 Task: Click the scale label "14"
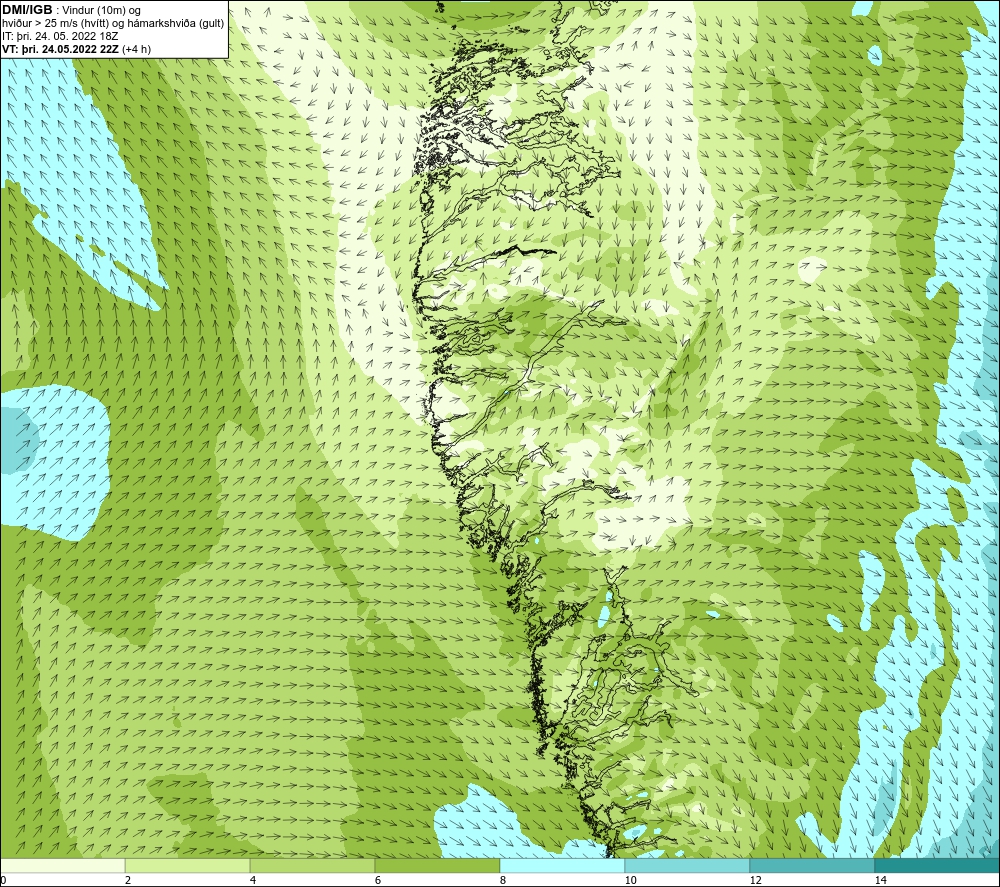881,880
